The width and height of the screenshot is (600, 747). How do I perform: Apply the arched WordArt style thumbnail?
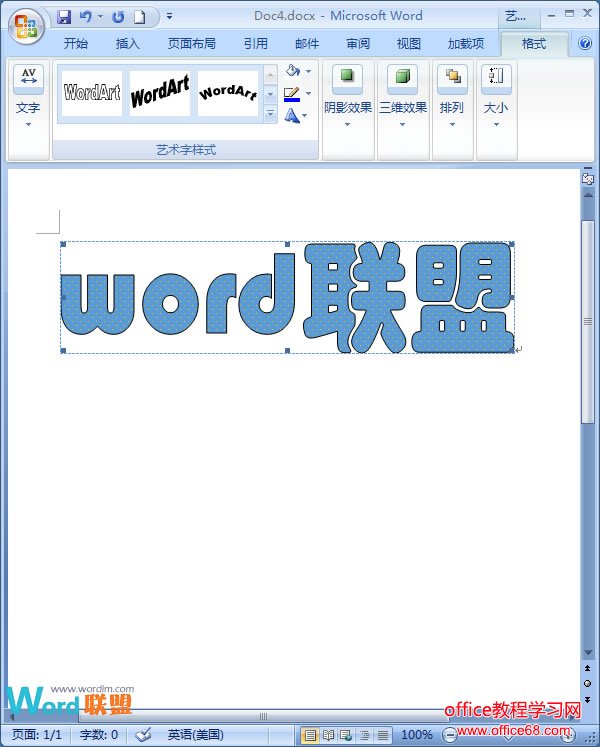pos(228,93)
